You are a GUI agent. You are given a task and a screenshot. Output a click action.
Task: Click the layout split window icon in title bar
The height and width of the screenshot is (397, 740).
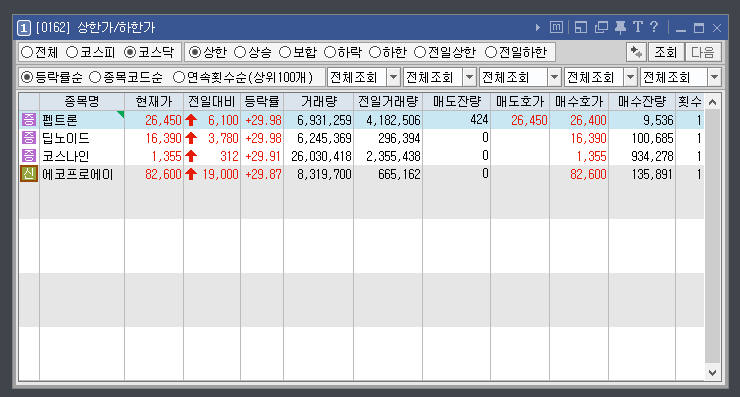point(580,27)
